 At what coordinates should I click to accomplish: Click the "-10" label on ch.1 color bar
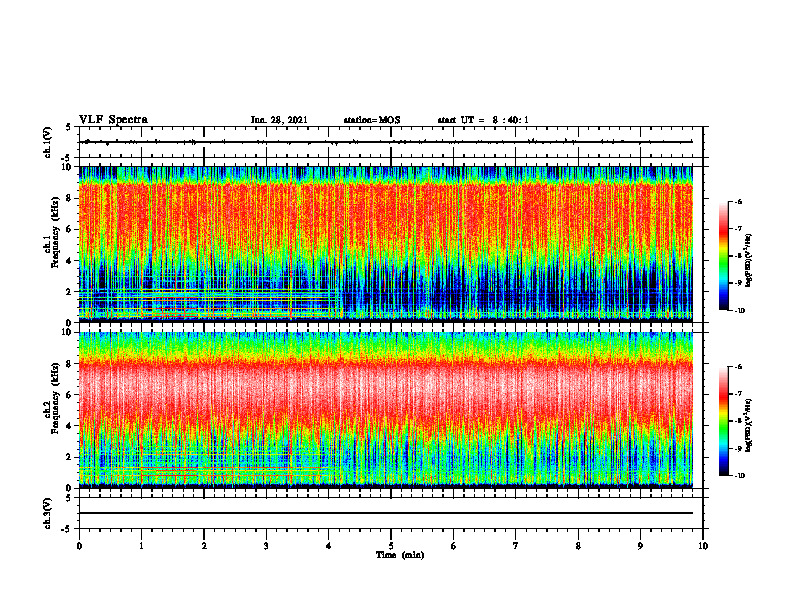click(739, 310)
